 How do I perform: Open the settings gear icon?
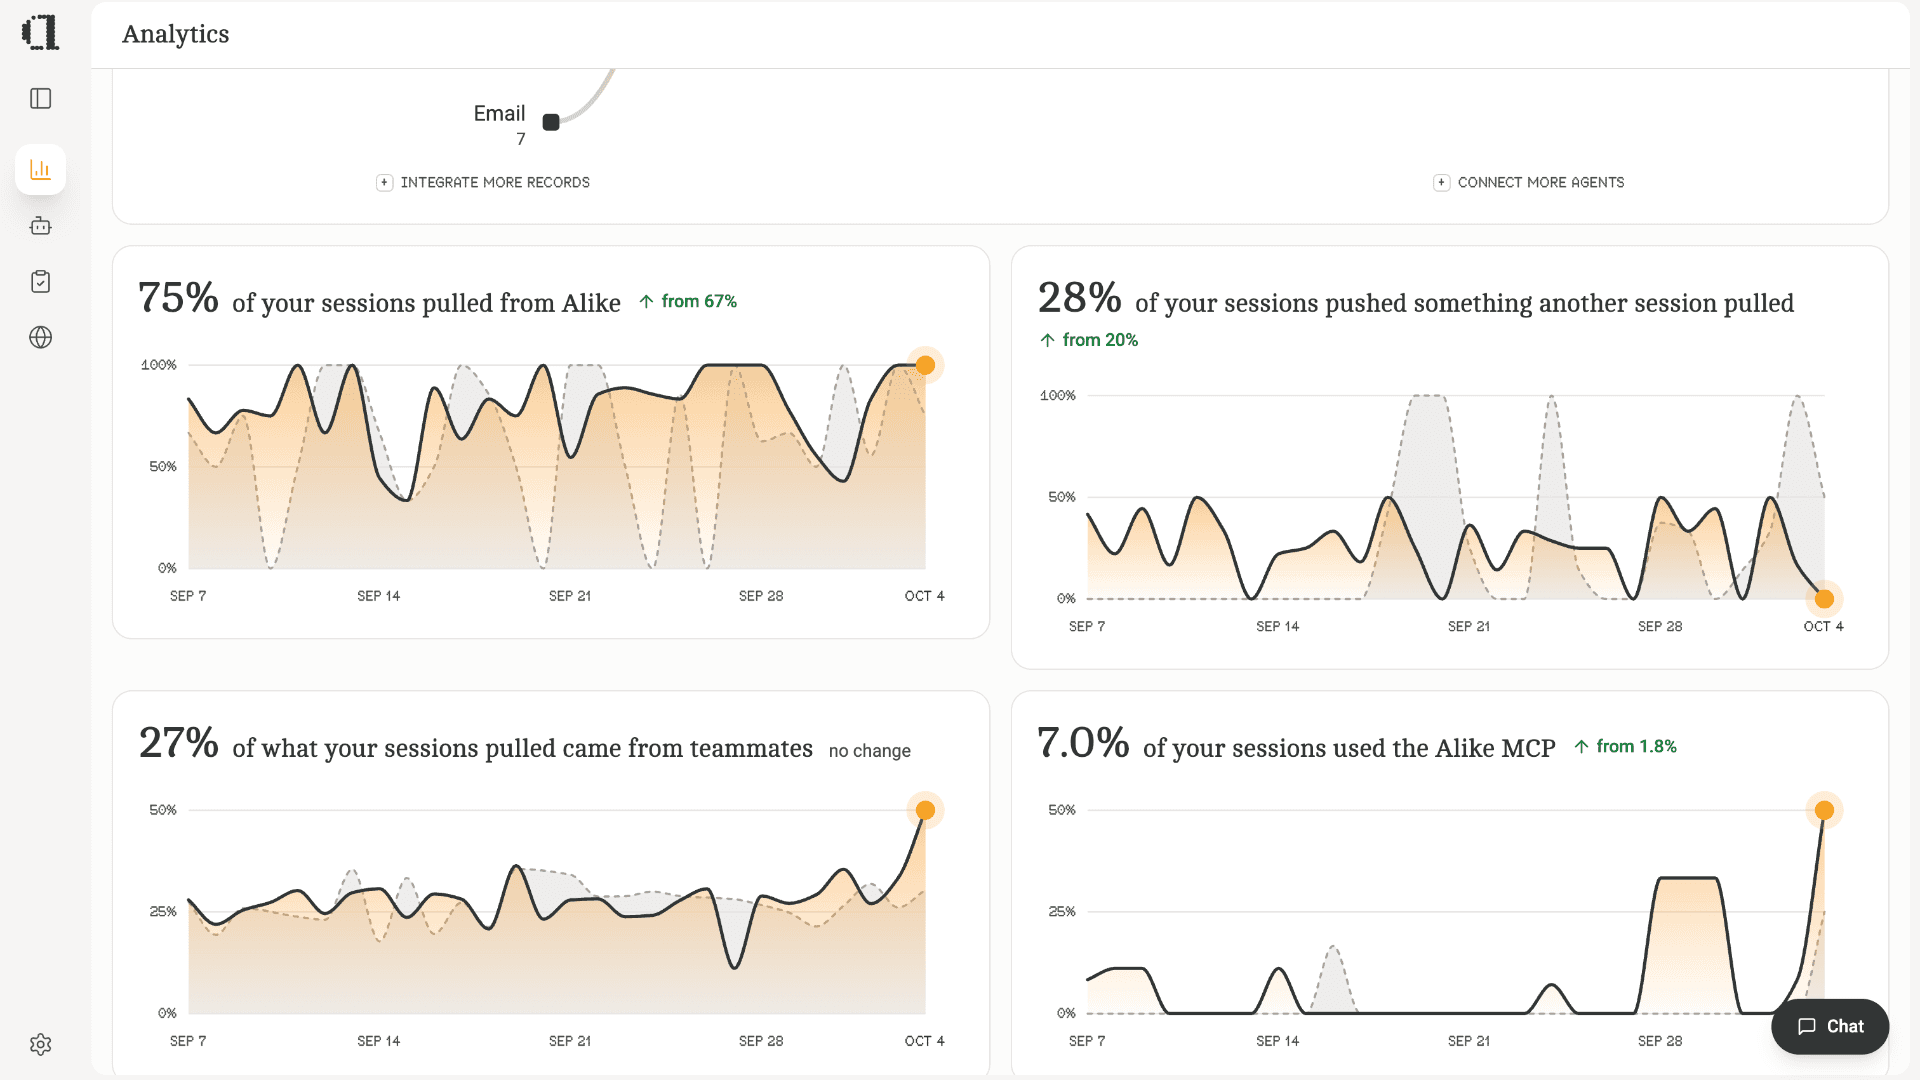pyautogui.click(x=41, y=1044)
